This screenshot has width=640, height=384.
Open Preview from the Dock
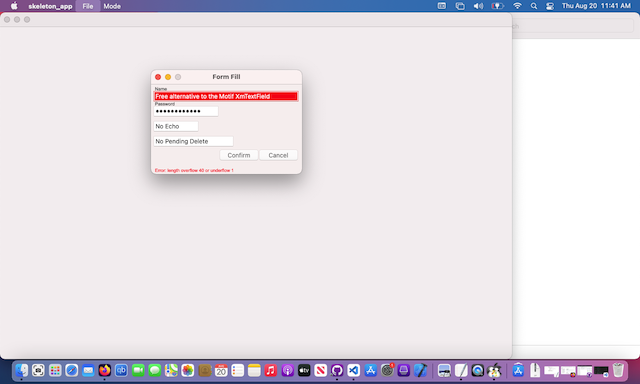444,370
